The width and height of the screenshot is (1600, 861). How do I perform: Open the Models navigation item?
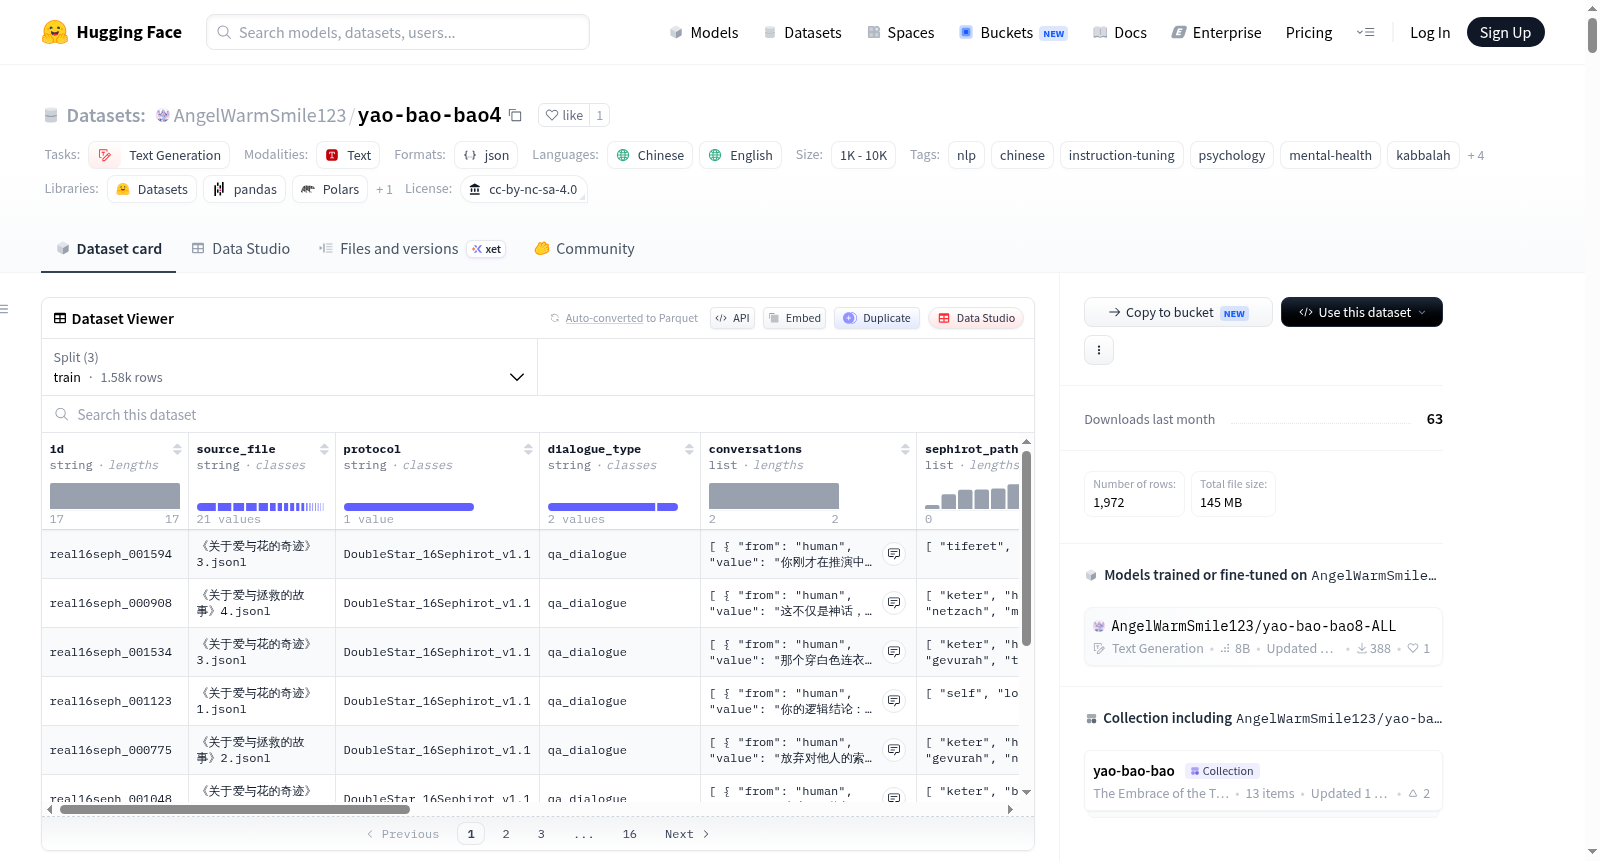point(704,32)
